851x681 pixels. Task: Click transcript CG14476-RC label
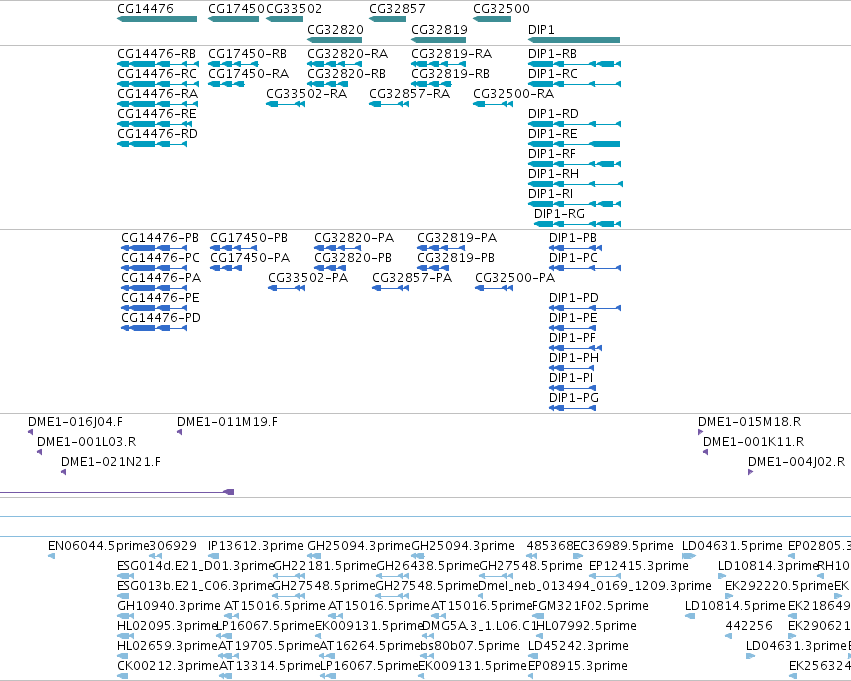click(157, 74)
